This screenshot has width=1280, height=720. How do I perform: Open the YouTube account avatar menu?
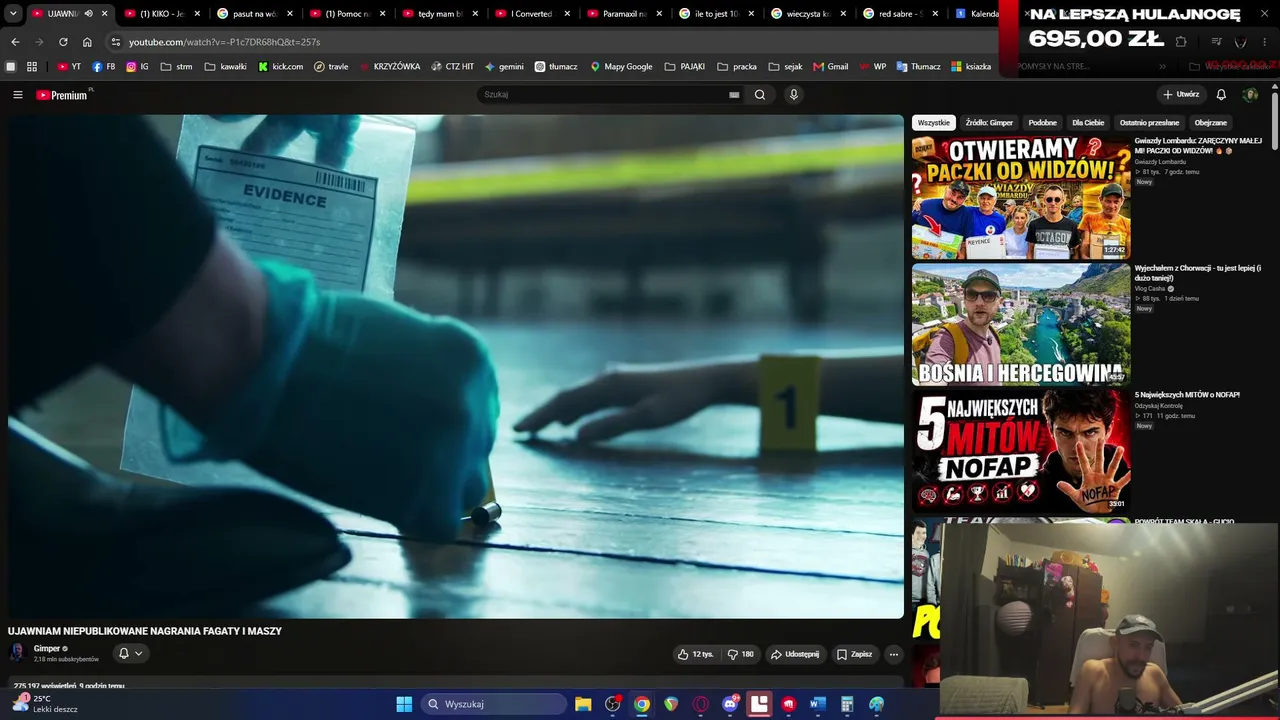click(1250, 95)
